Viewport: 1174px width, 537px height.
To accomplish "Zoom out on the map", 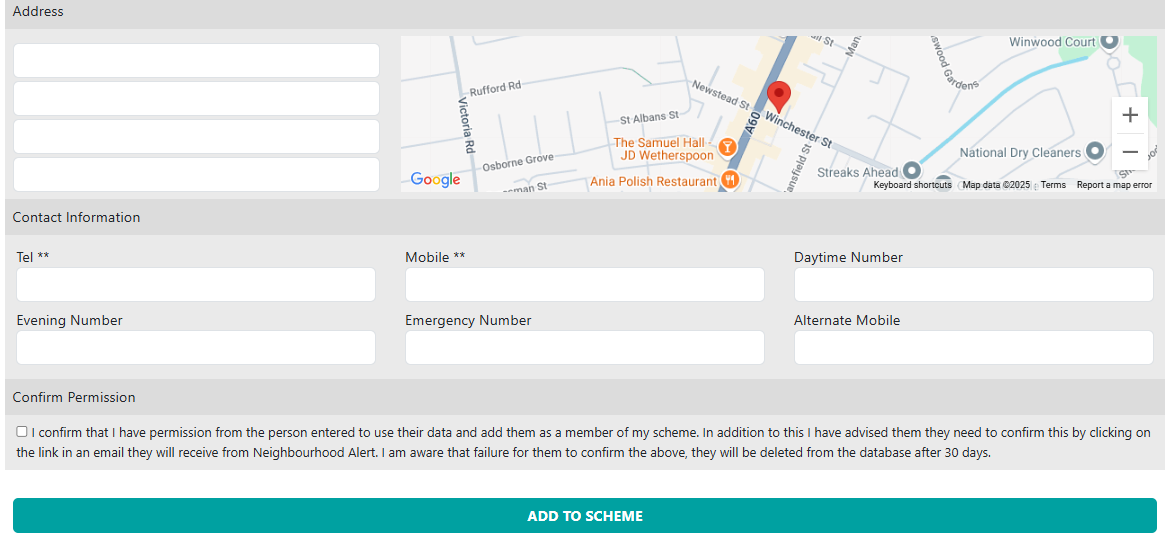I will tap(1130, 152).
